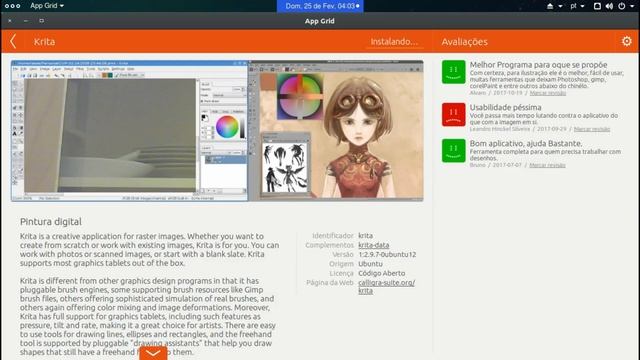640x360 pixels.
Task: Click review title Usabilidade péssima
Action: point(505,107)
